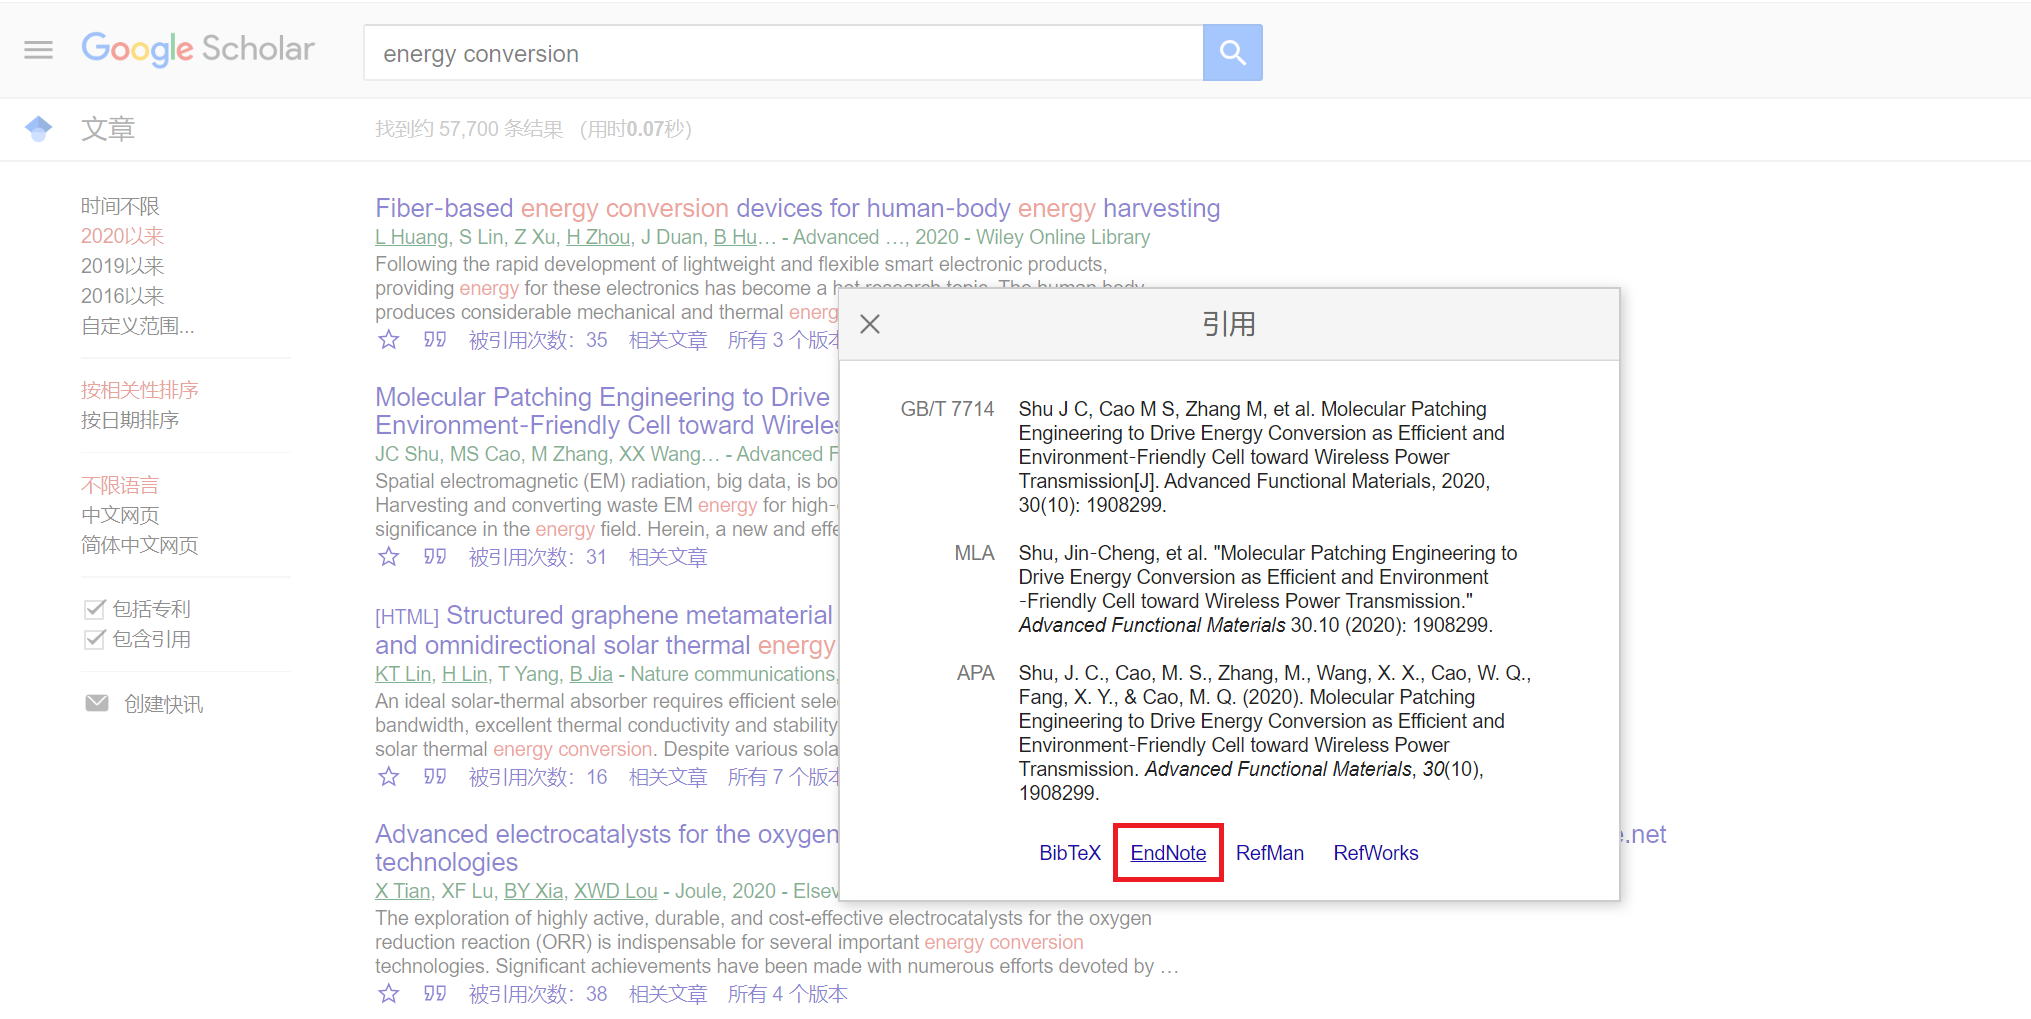
Task: Focus the energy conversion search field
Action: click(783, 53)
